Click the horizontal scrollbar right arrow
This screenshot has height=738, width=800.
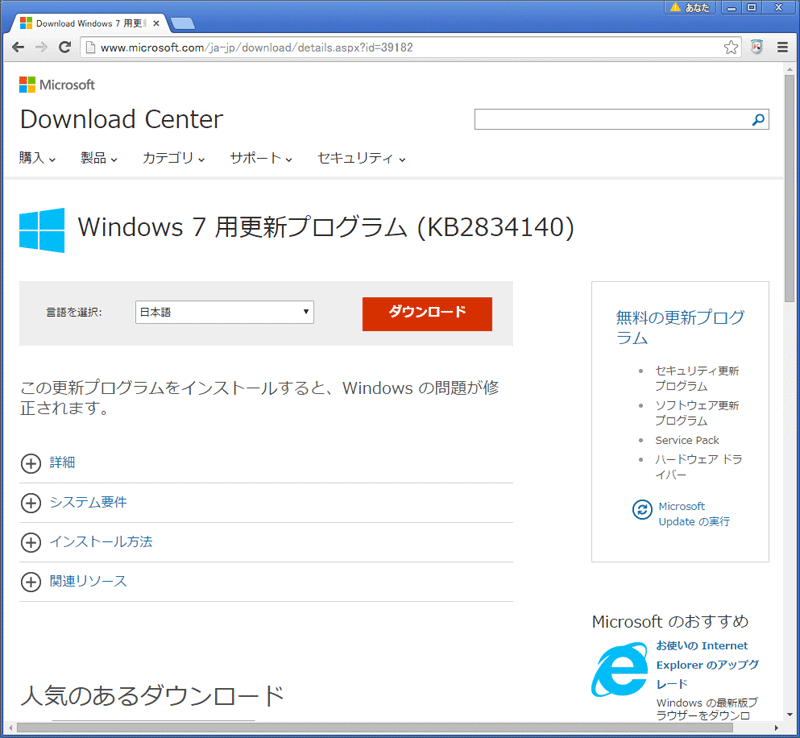(x=777, y=728)
